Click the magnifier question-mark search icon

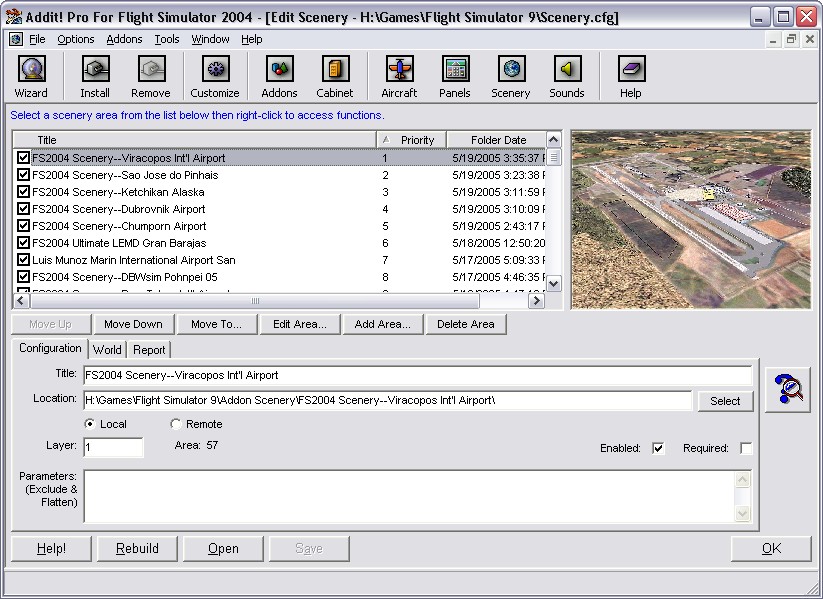[788, 389]
